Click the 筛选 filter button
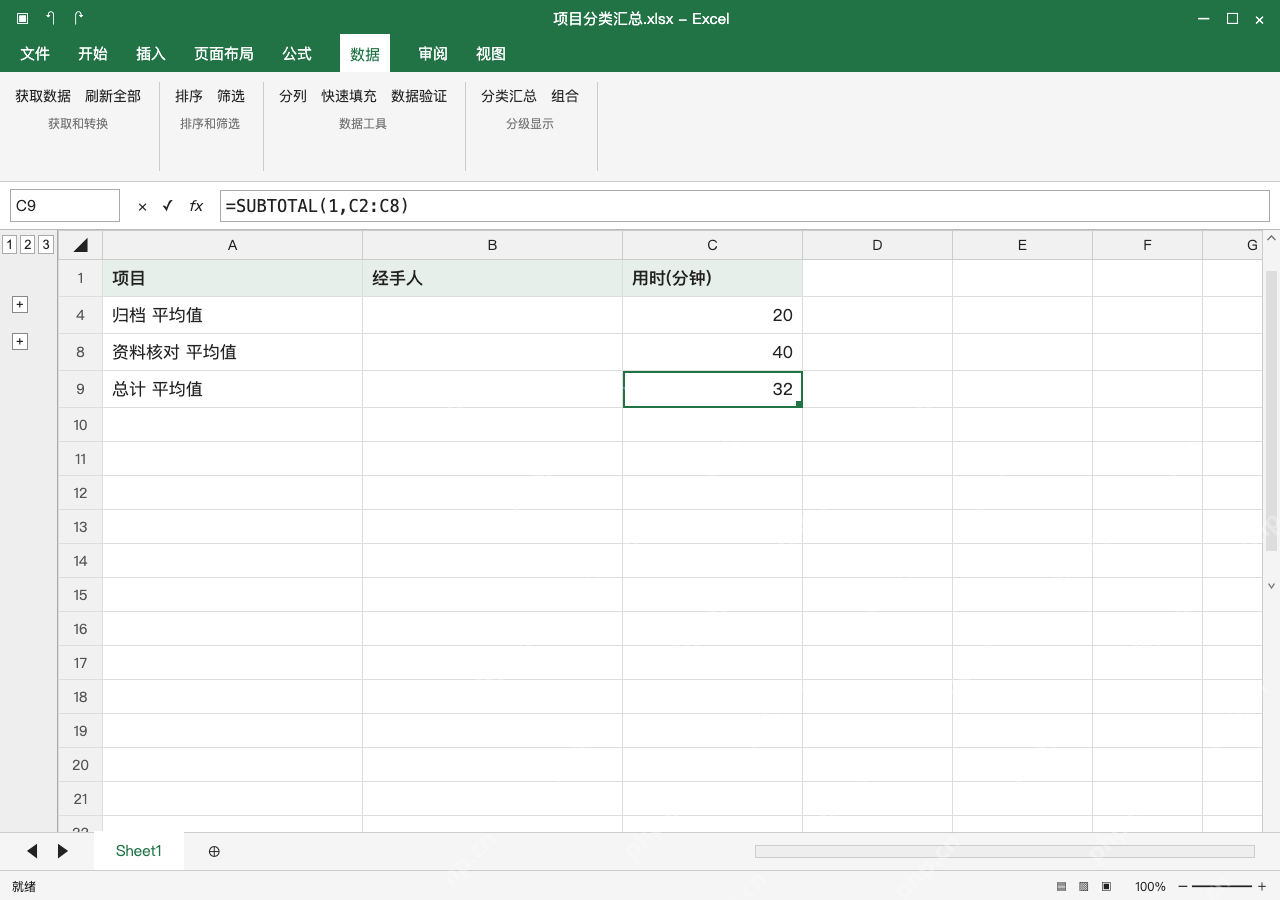 tap(231, 96)
